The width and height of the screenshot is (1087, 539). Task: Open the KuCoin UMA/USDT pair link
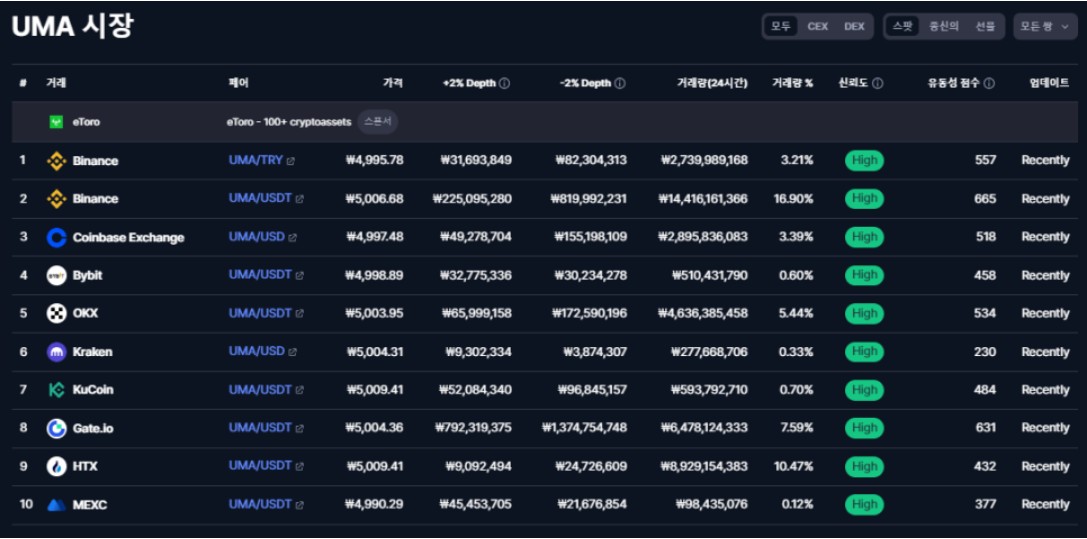[x=260, y=389]
